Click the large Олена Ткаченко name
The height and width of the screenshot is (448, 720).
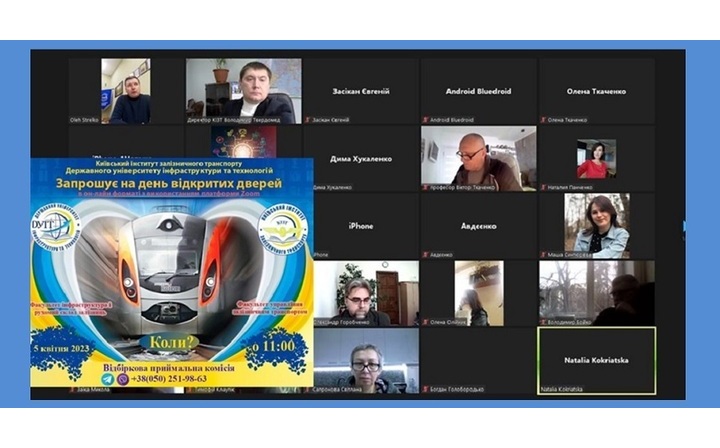(x=596, y=91)
